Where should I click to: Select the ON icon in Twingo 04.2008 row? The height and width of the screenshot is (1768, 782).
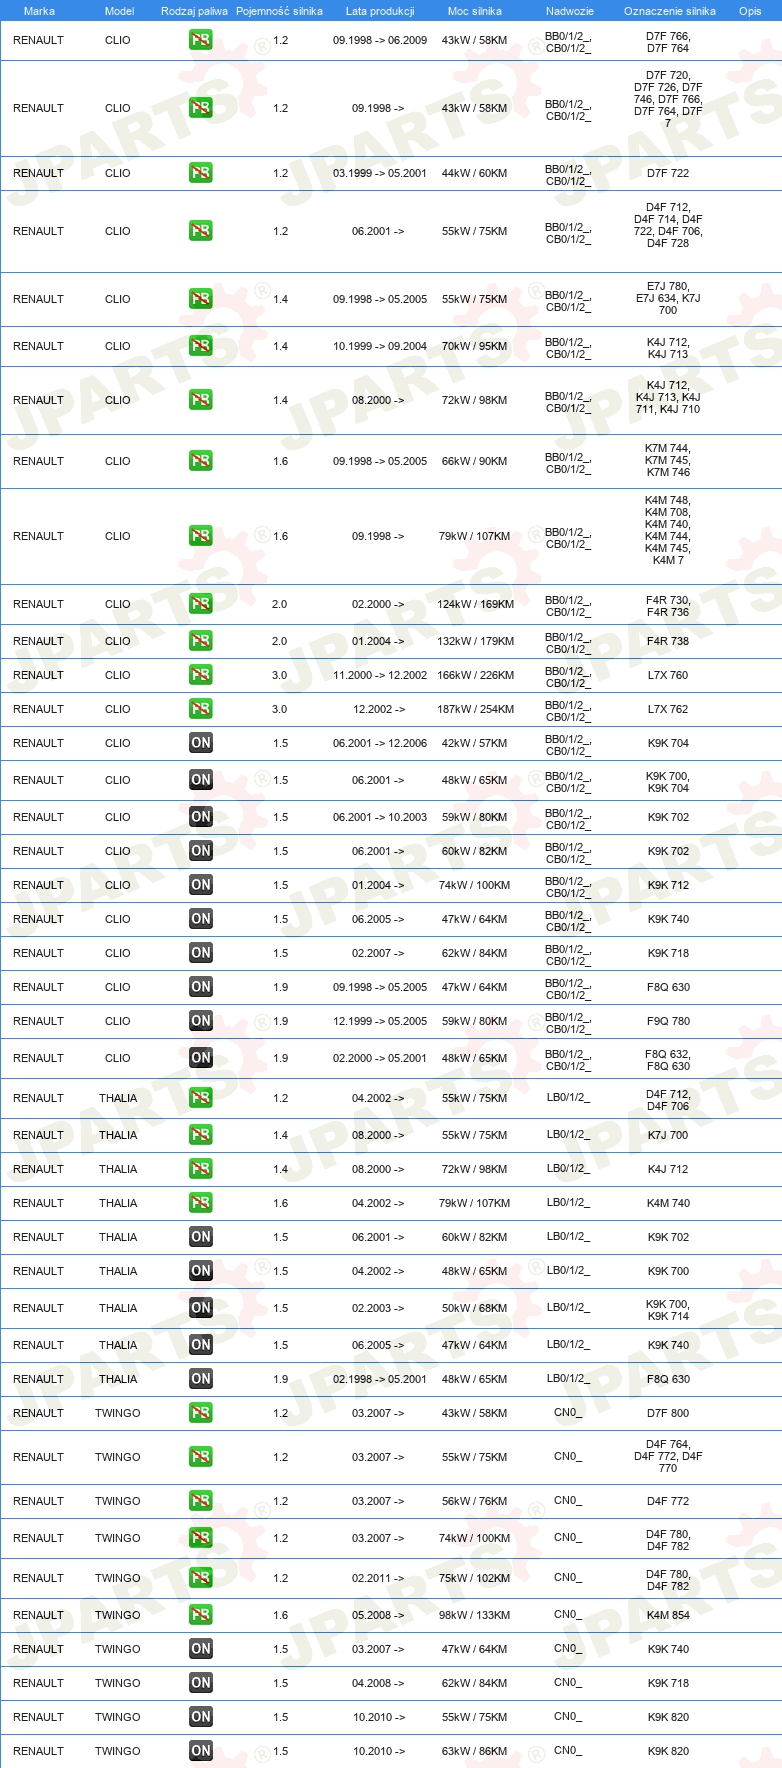tap(201, 1683)
